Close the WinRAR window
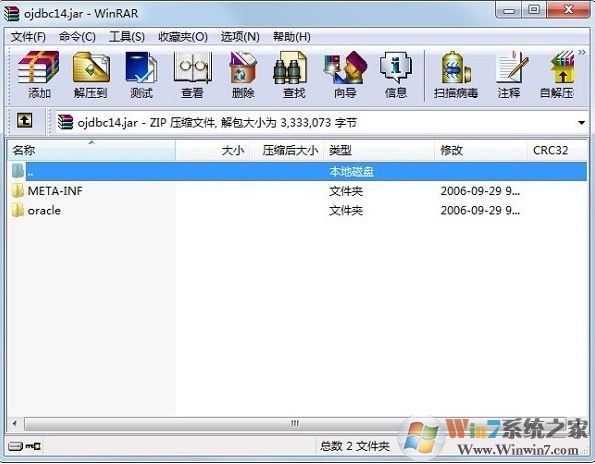This screenshot has width=595, height=464. [x=568, y=10]
